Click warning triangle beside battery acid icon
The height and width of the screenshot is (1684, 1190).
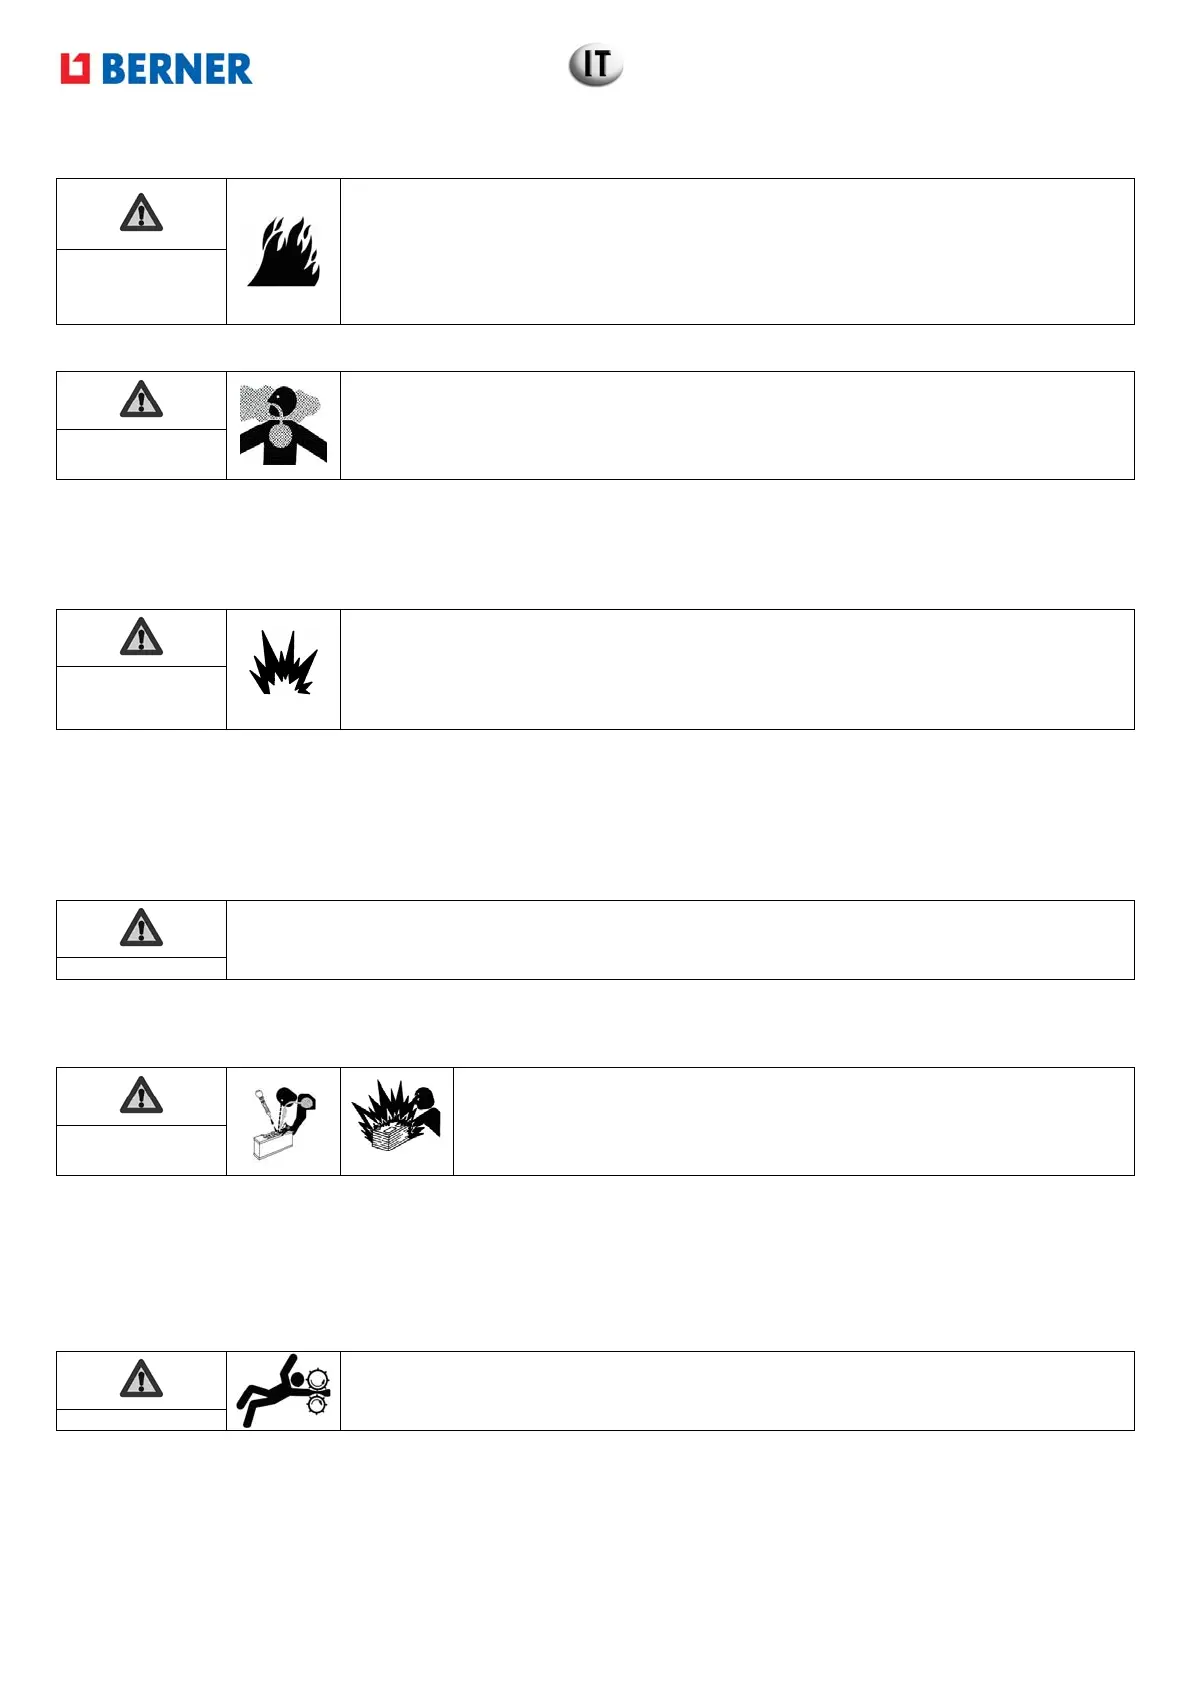coord(141,1096)
